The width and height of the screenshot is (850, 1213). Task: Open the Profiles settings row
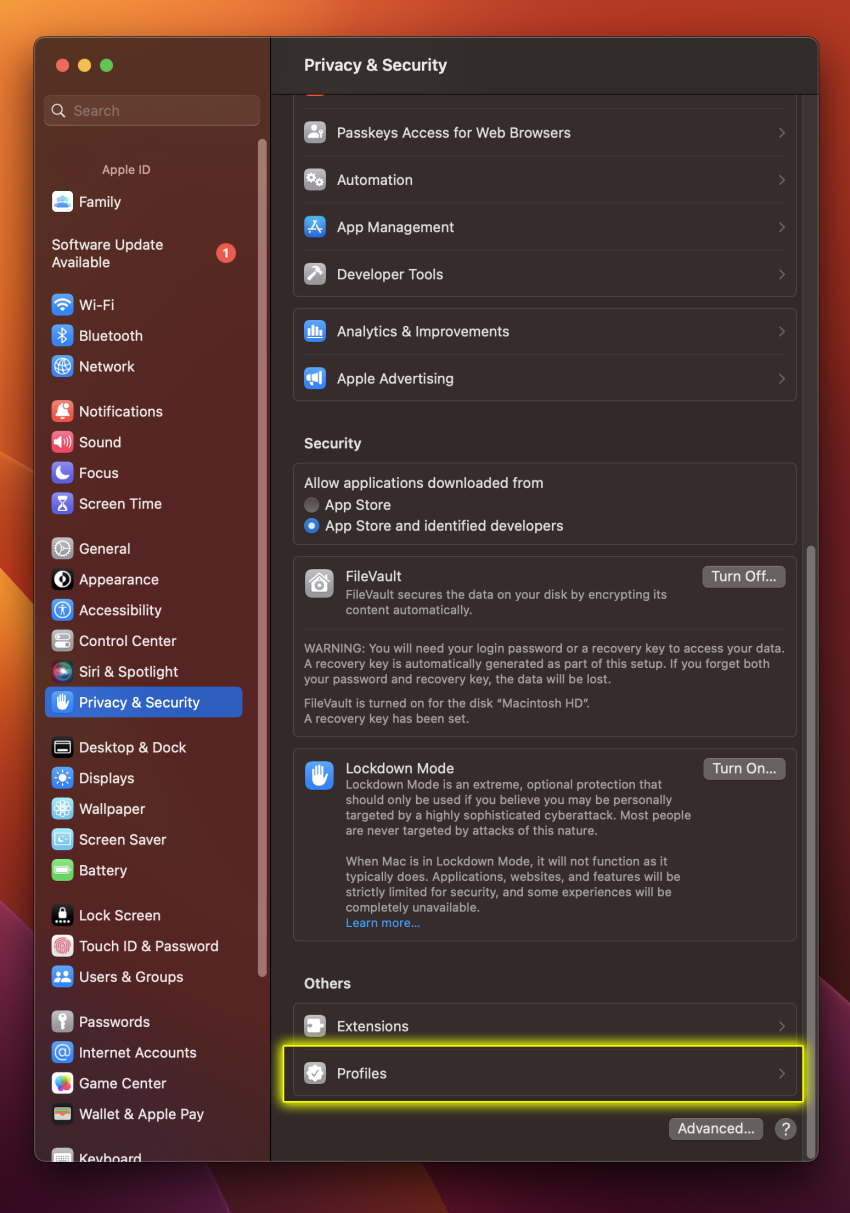545,1074
